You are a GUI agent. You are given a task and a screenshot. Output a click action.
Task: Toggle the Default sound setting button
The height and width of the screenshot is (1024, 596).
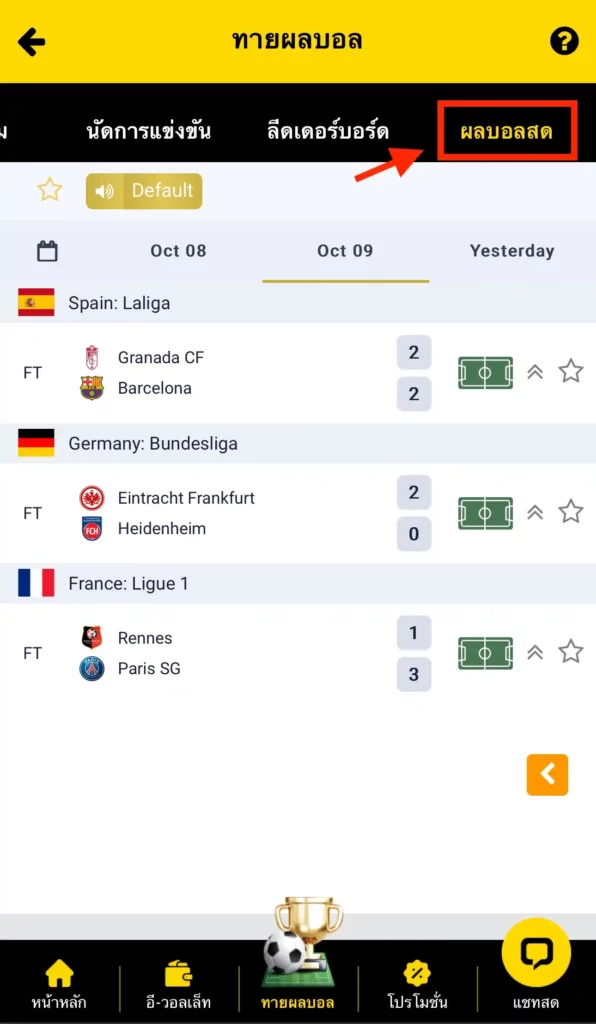pyautogui.click(x=144, y=191)
